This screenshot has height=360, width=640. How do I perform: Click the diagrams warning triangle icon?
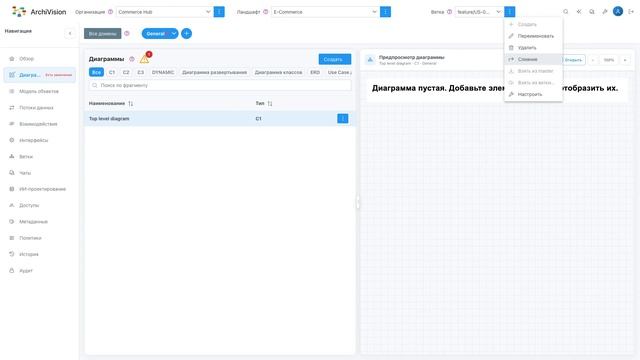[x=145, y=59]
